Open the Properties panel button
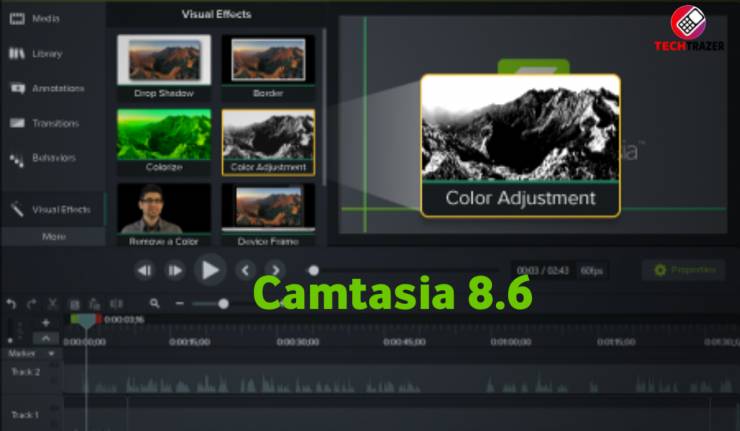Viewport: 740px width, 431px height. (683, 270)
